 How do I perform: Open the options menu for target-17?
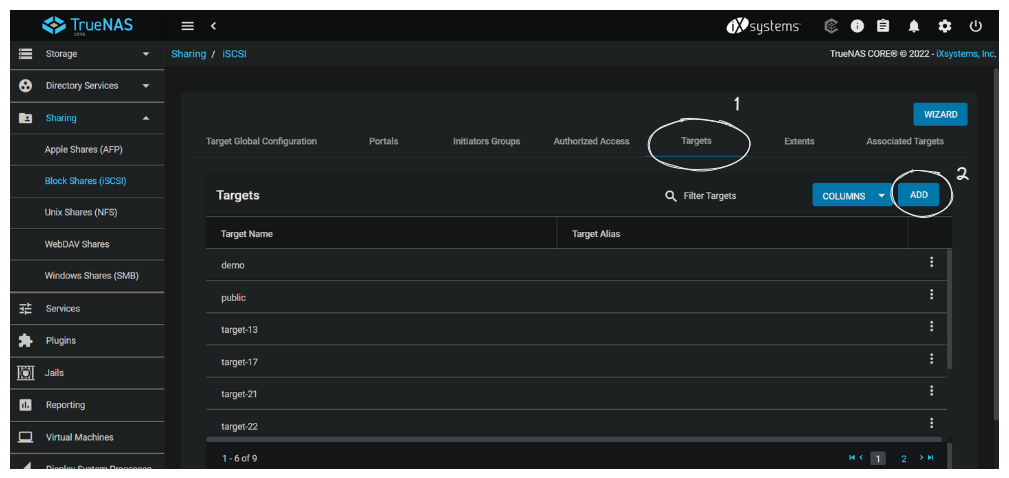931,358
